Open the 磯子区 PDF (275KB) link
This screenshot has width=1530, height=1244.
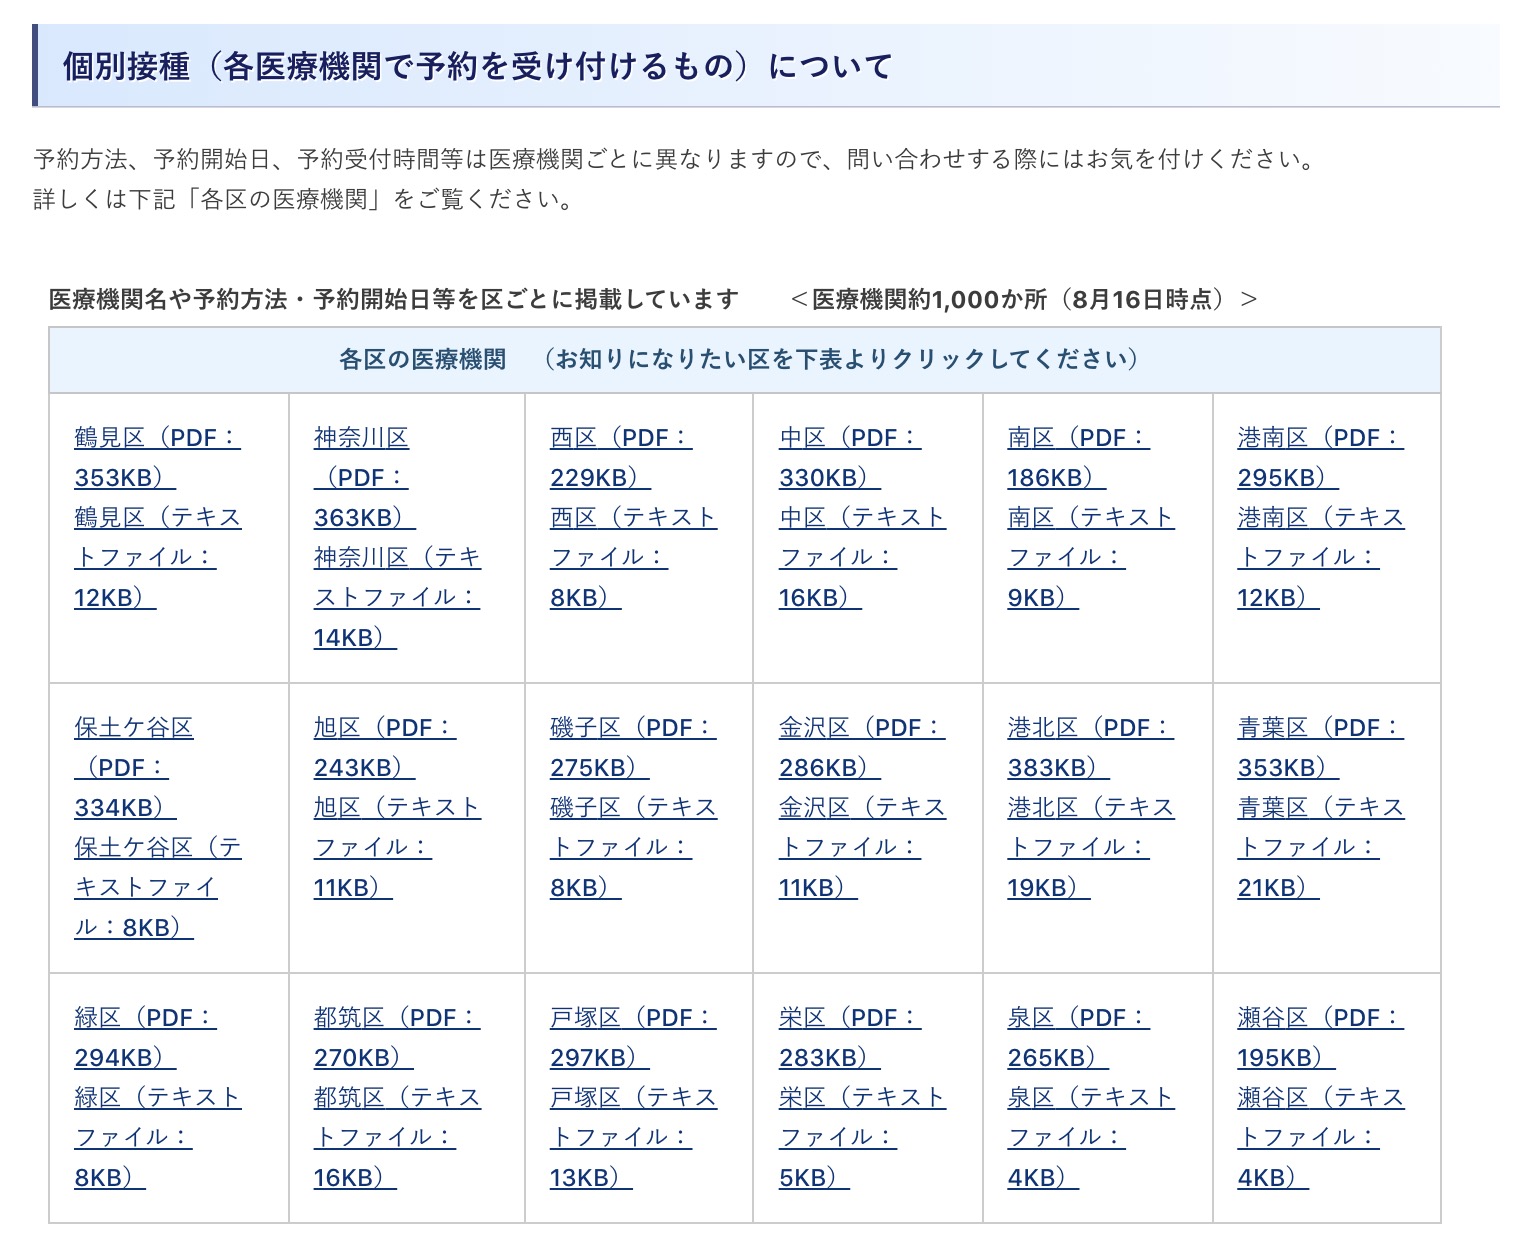633,748
